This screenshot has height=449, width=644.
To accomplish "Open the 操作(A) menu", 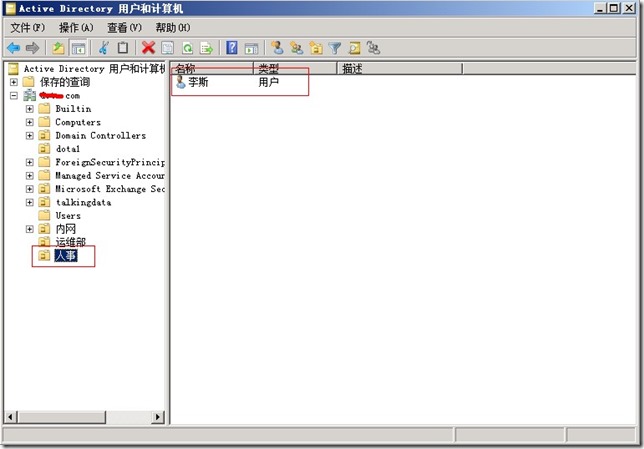I will 76,27.
